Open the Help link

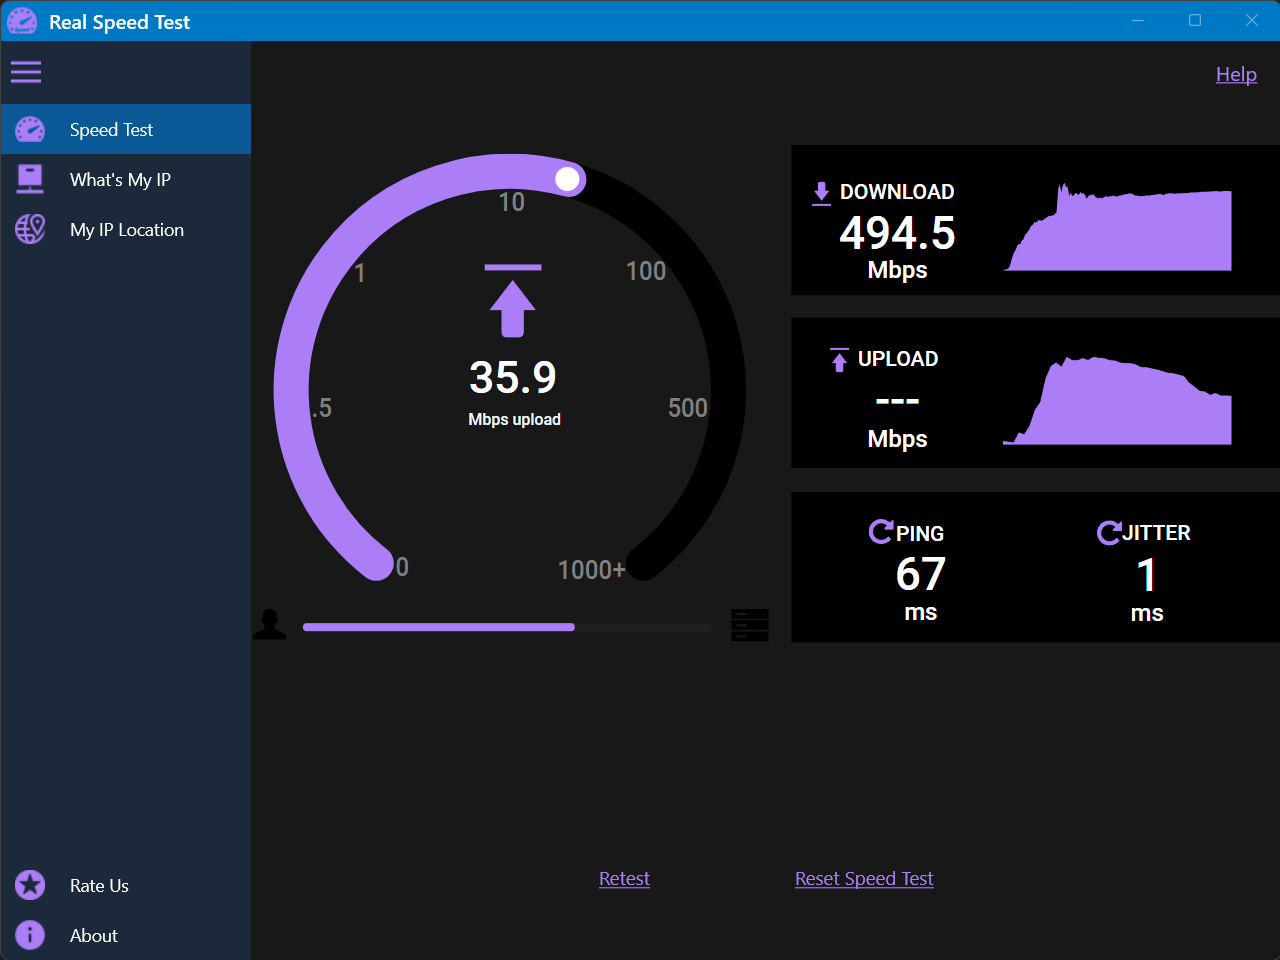pyautogui.click(x=1236, y=74)
